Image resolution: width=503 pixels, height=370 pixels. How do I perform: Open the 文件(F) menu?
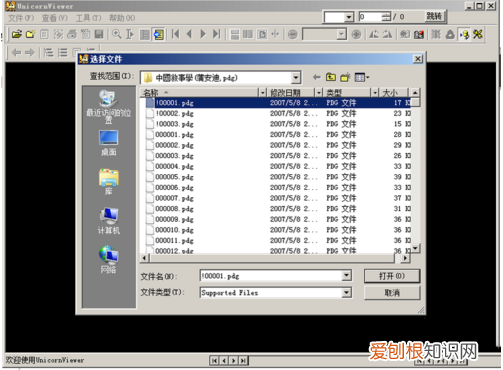point(21,18)
